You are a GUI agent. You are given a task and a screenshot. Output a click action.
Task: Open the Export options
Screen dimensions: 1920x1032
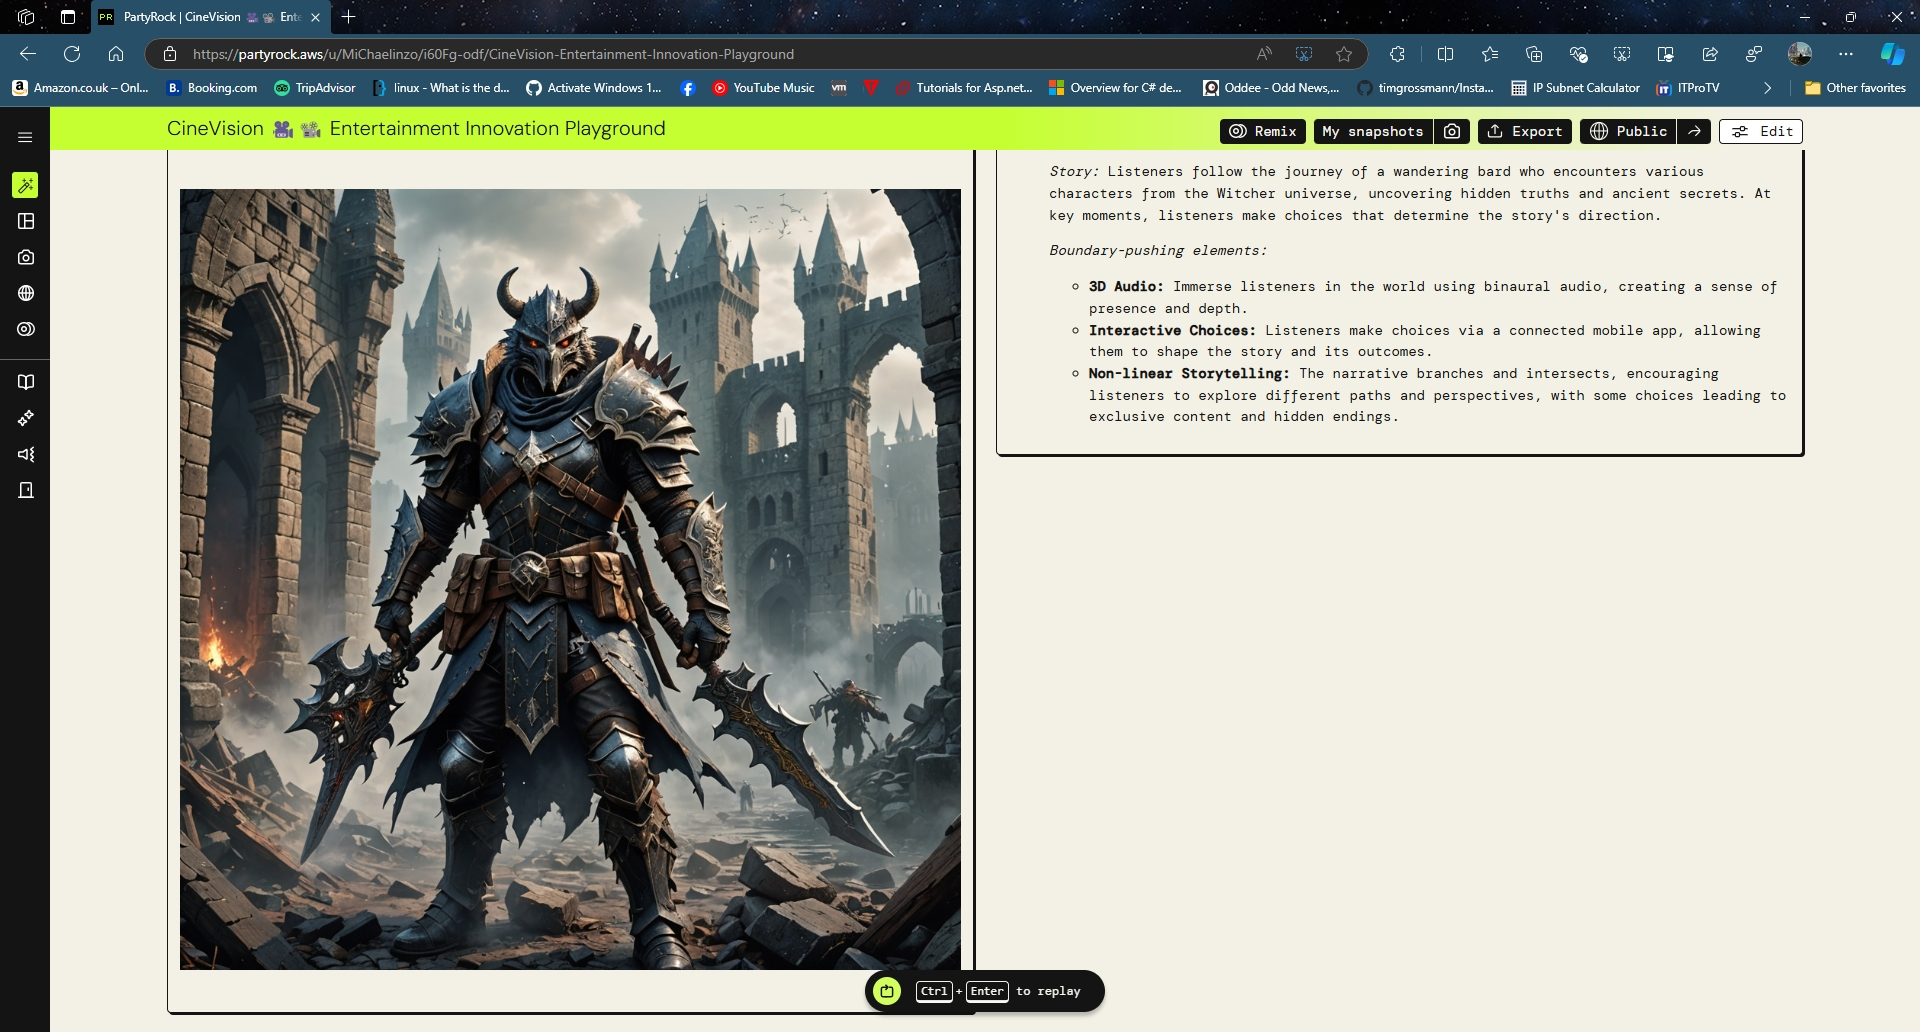(1523, 131)
